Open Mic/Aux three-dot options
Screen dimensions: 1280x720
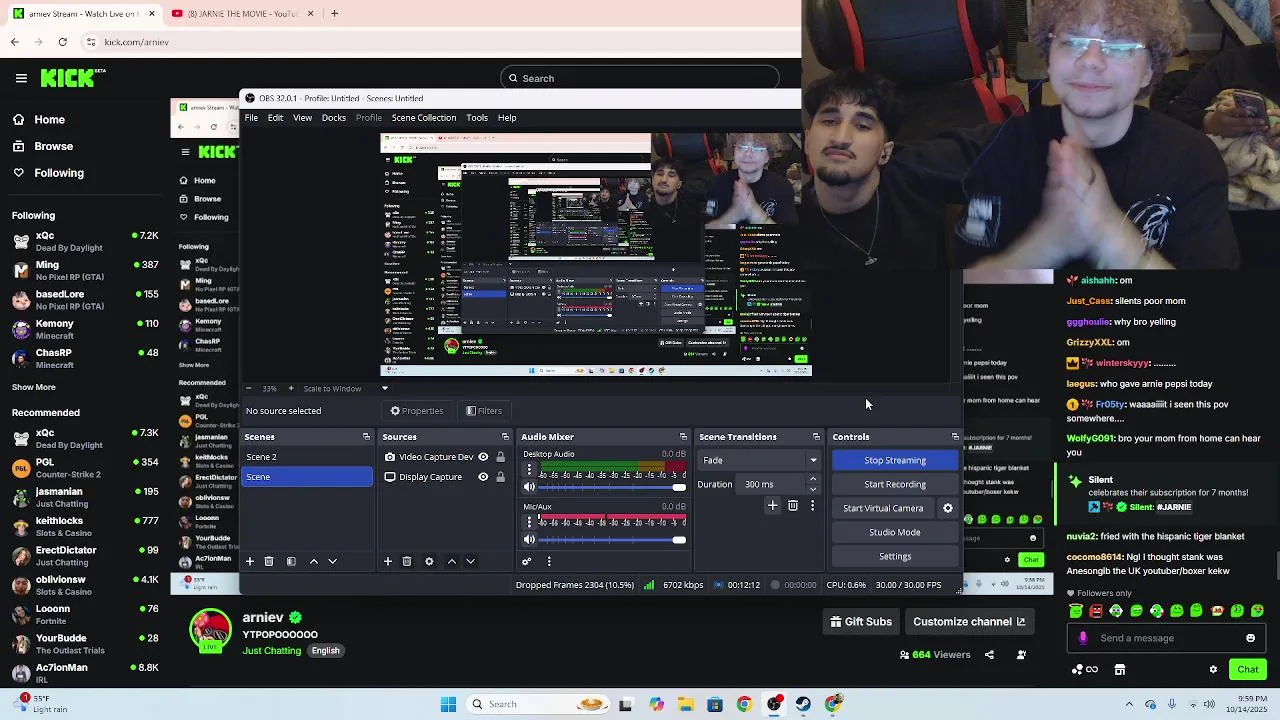pyautogui.click(x=530, y=522)
